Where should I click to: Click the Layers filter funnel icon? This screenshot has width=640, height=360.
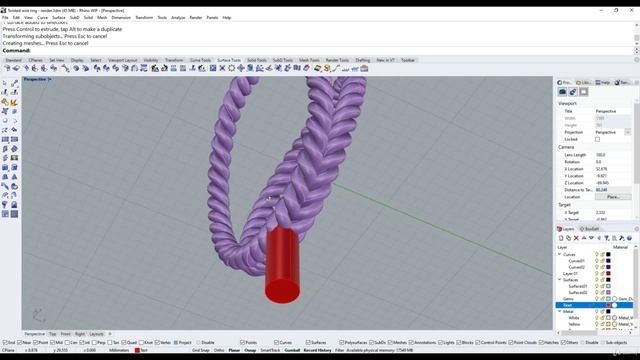[x=607, y=238]
